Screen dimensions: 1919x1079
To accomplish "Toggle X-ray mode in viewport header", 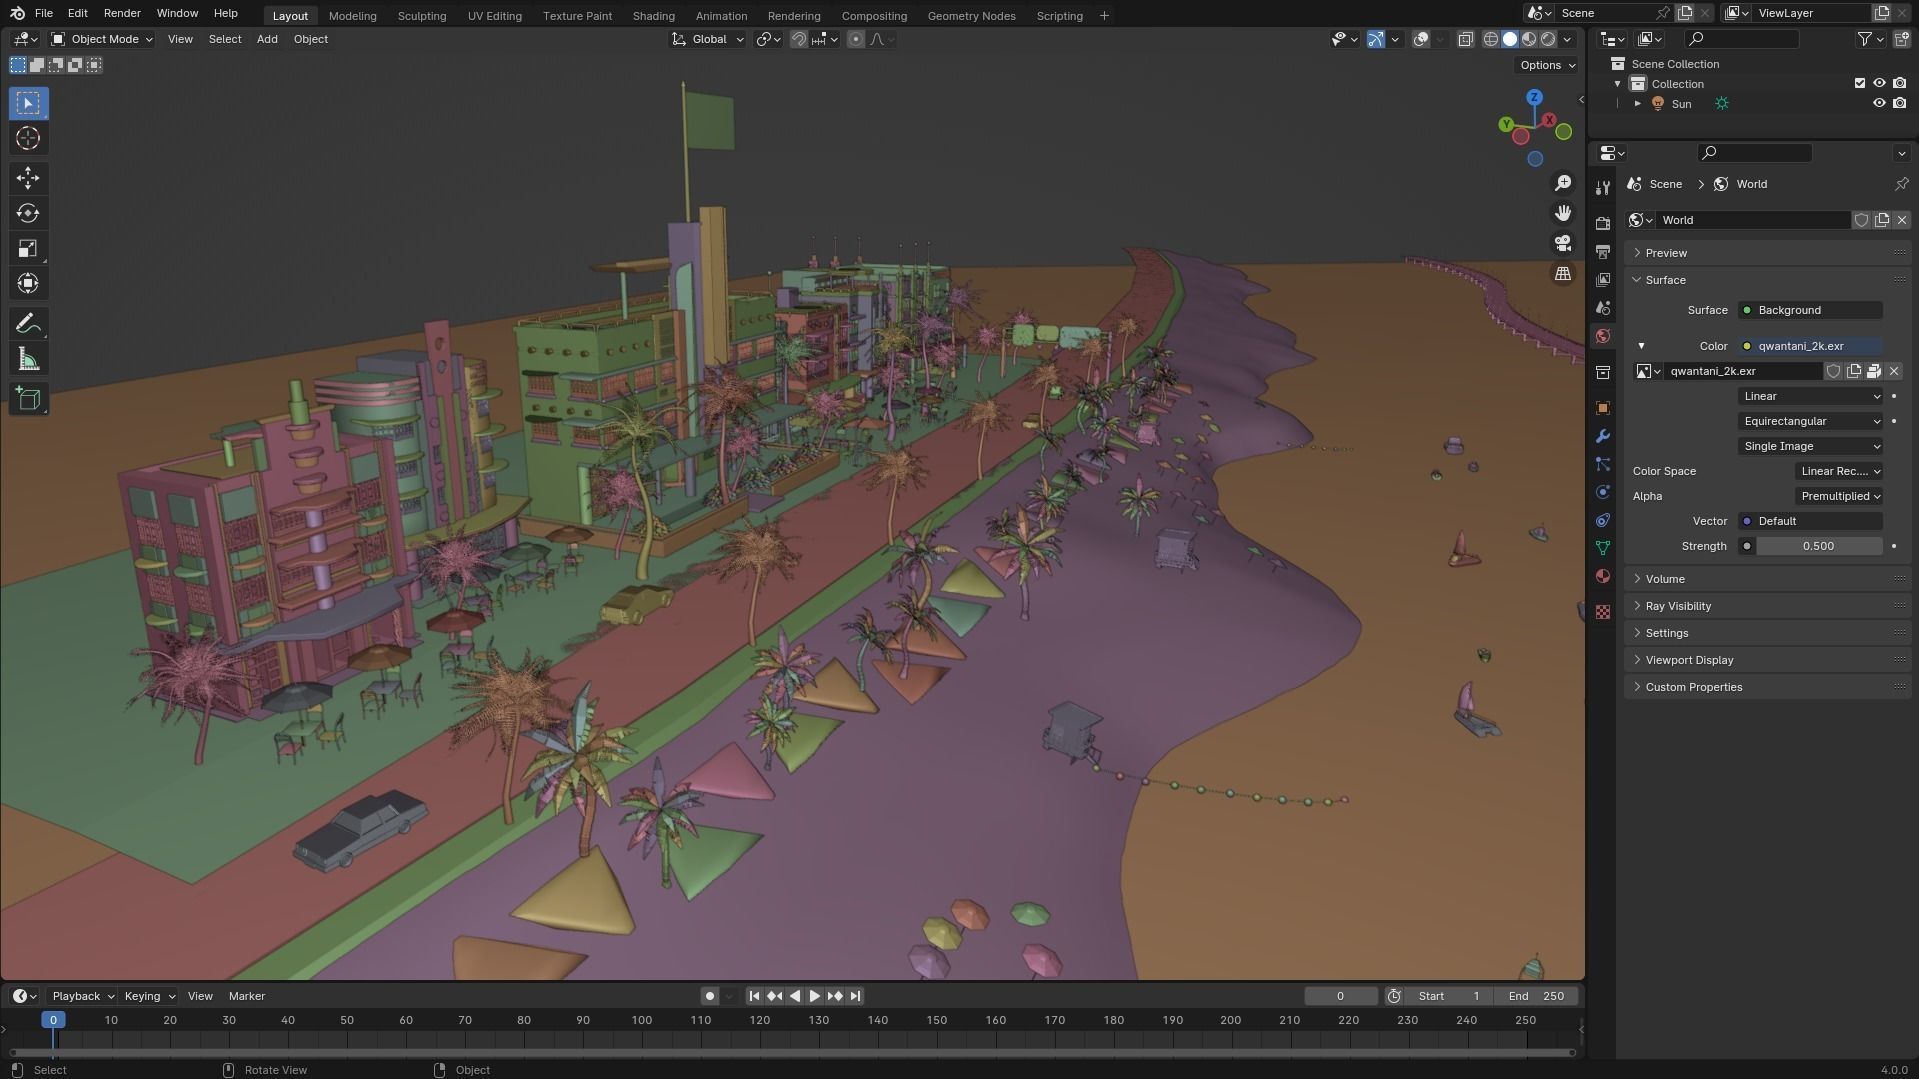I will (1465, 39).
